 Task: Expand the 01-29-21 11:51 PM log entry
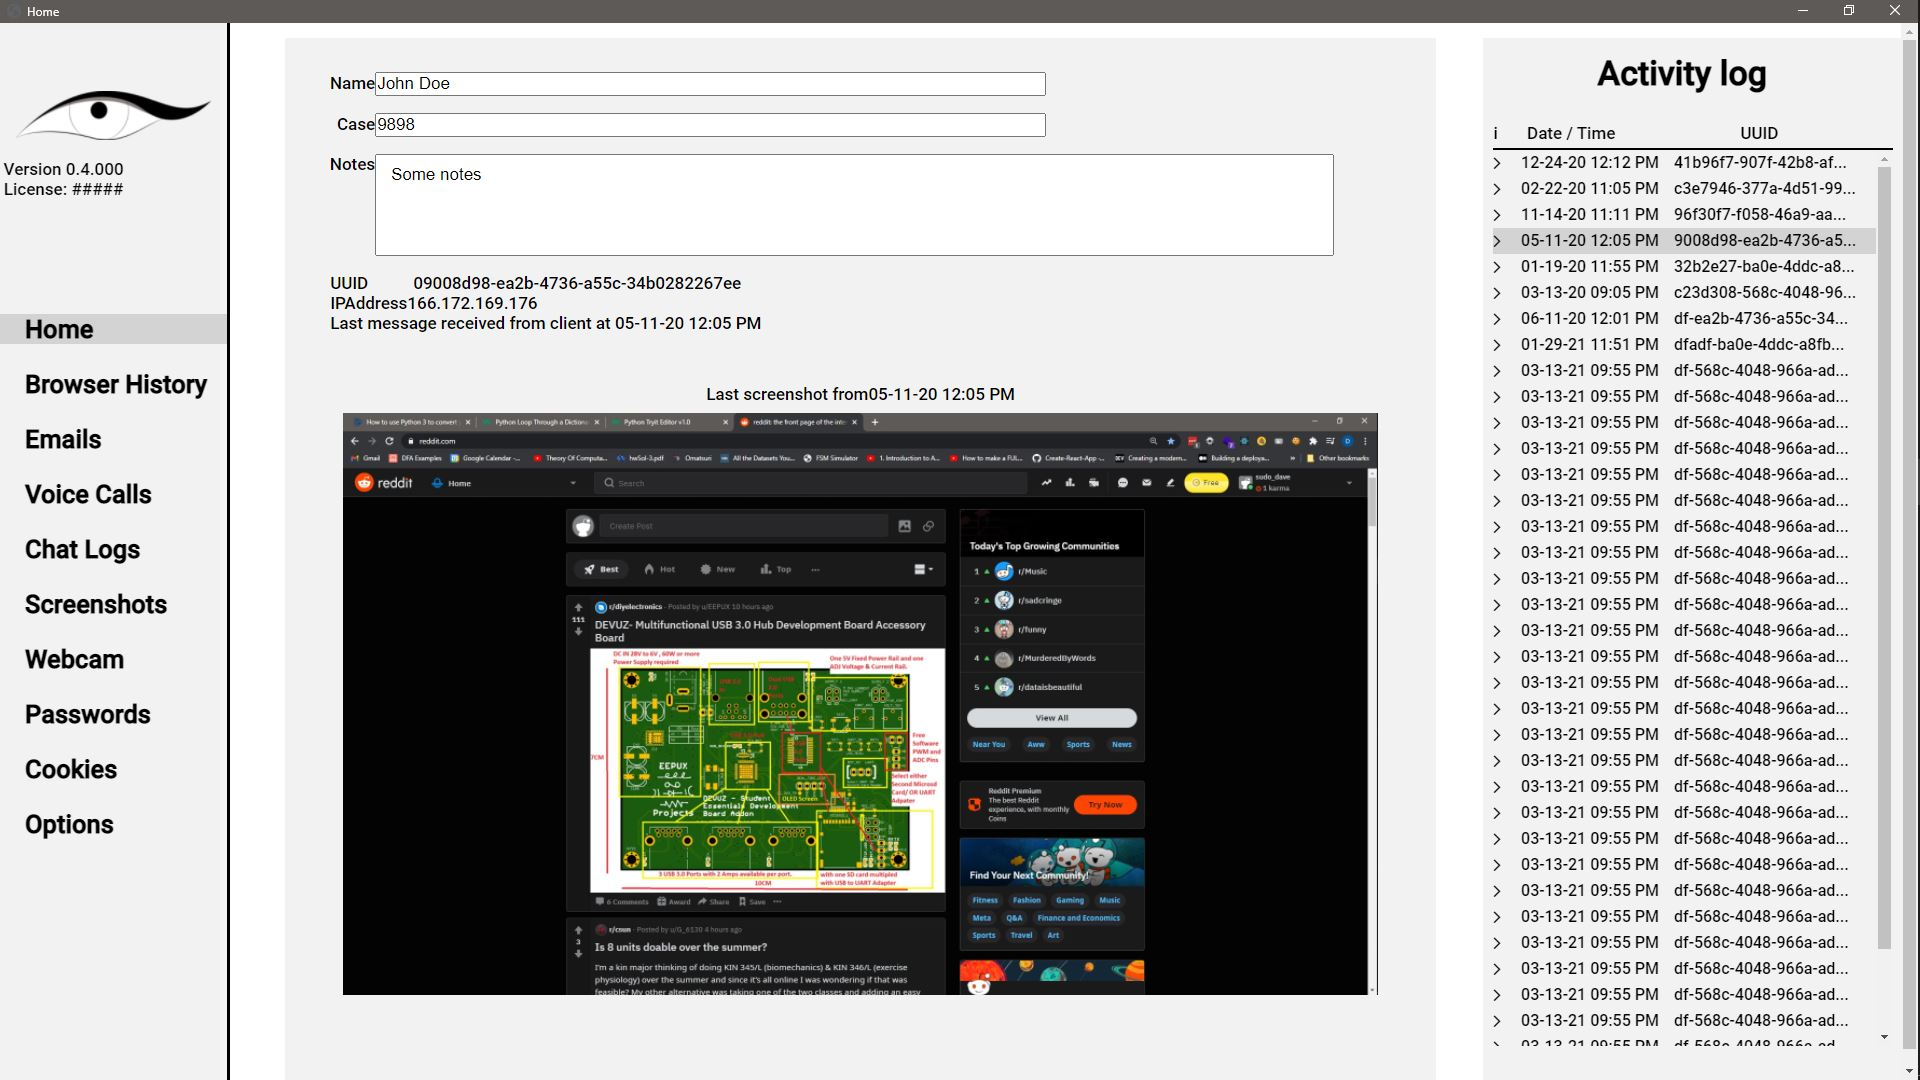[x=1497, y=345]
